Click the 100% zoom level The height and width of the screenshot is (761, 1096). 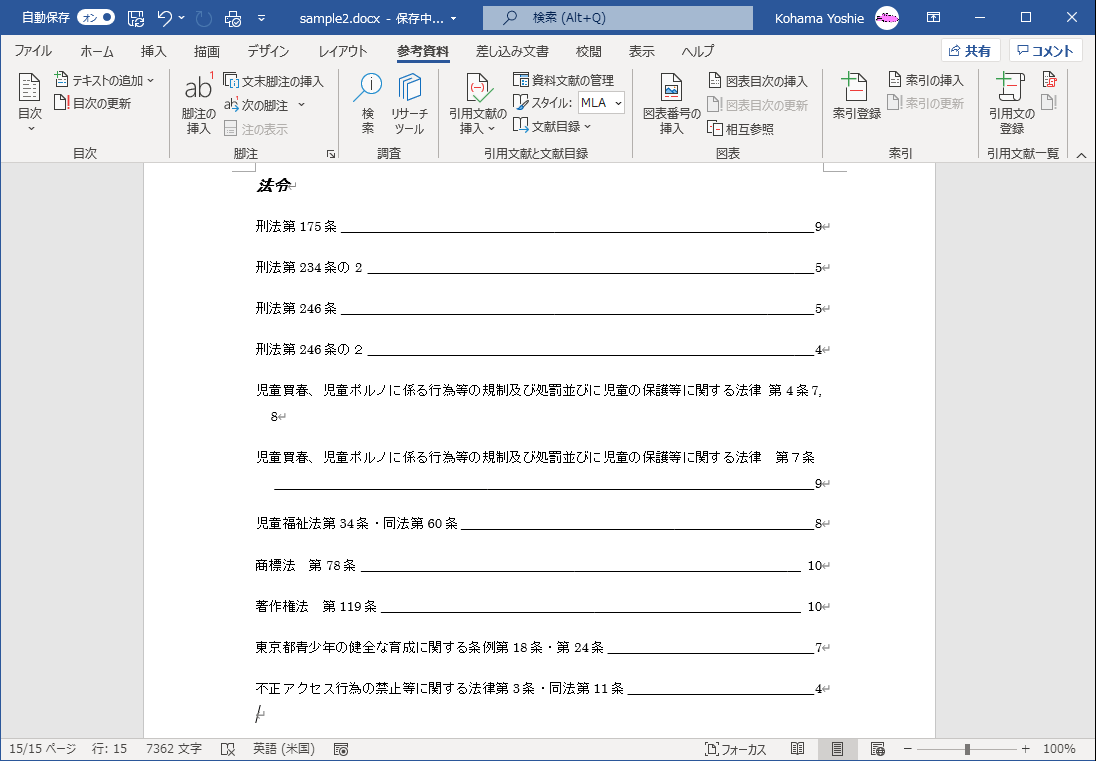[1059, 749]
